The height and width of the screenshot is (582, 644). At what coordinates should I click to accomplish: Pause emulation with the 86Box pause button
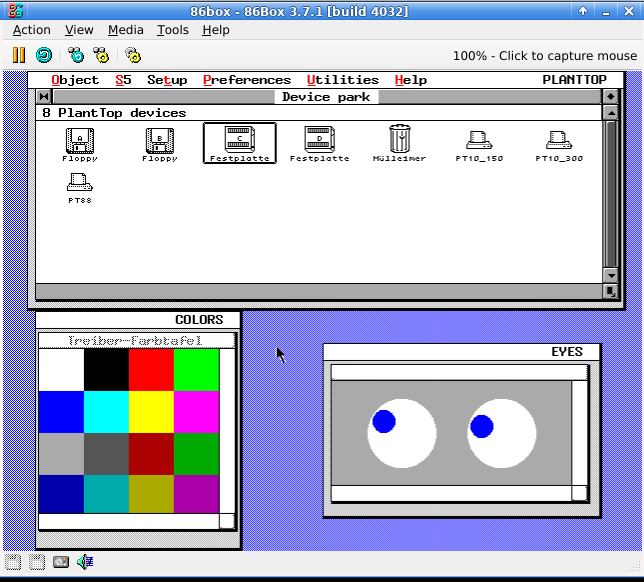[x=19, y=55]
